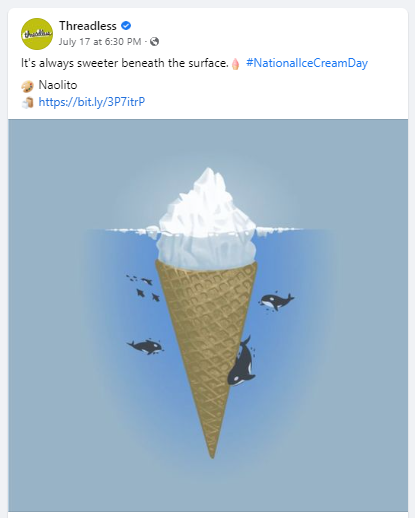Click the artist palette emoji
This screenshot has width=415, height=518.
[x=27, y=86]
